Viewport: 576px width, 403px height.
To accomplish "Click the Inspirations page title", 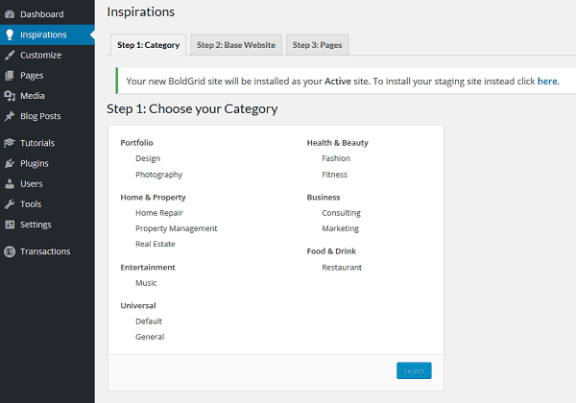I will coord(141,12).
